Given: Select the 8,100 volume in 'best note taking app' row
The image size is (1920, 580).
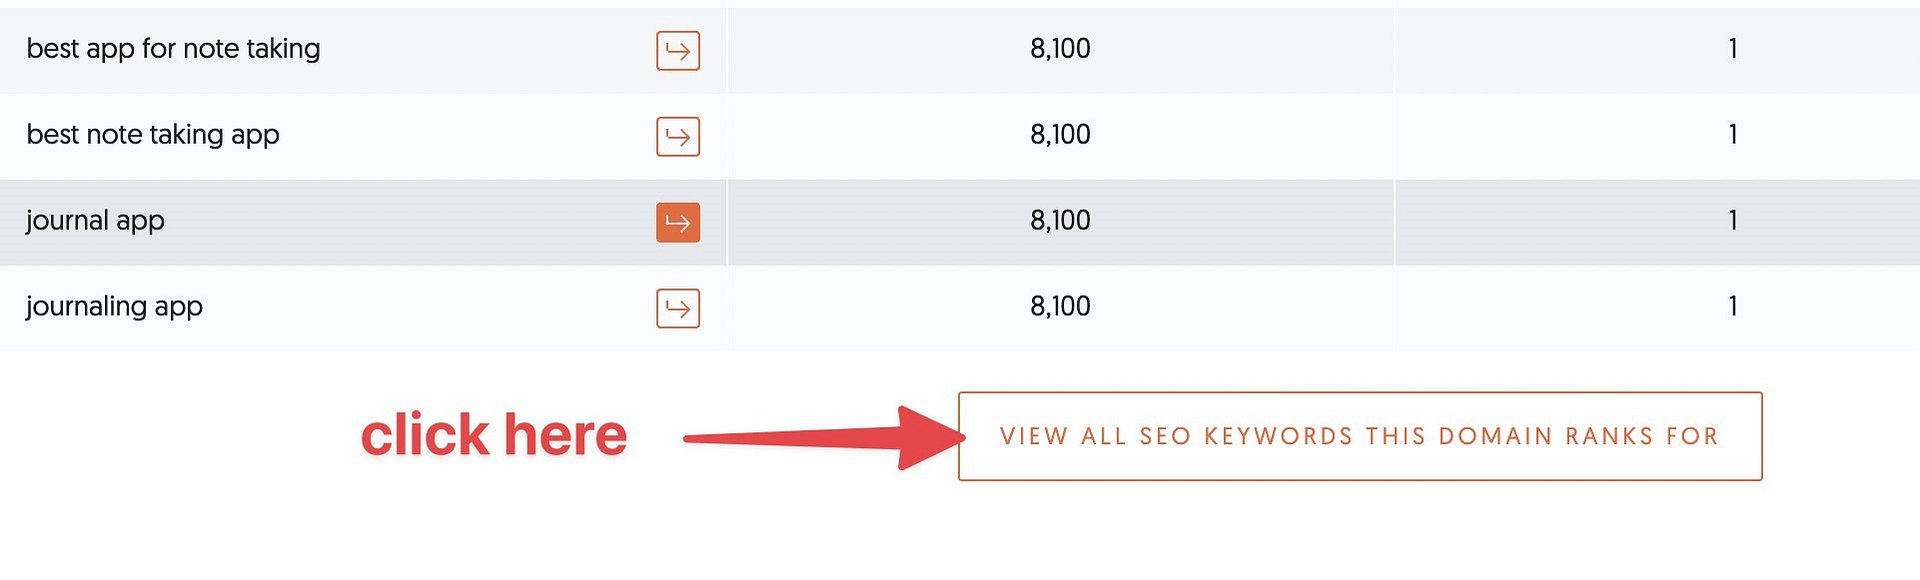Looking at the screenshot, I should coord(1060,135).
